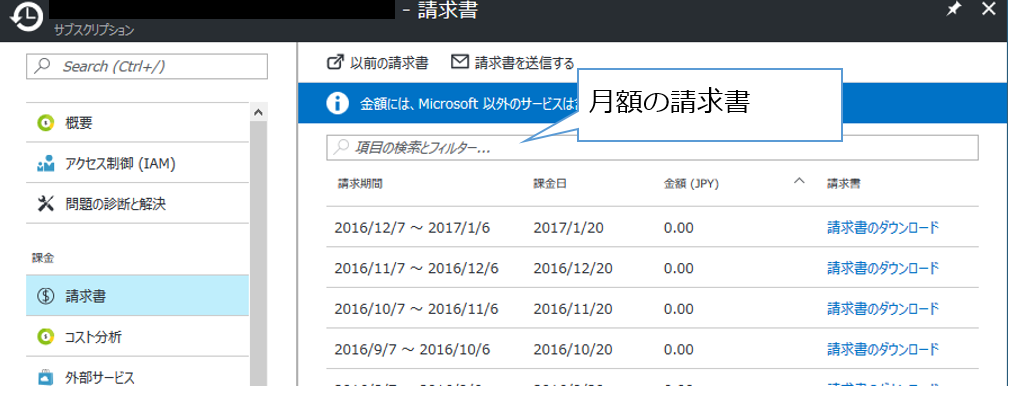Click amount 0.00 in 2016/12/20 row
The height and width of the screenshot is (394, 1010).
678,268
